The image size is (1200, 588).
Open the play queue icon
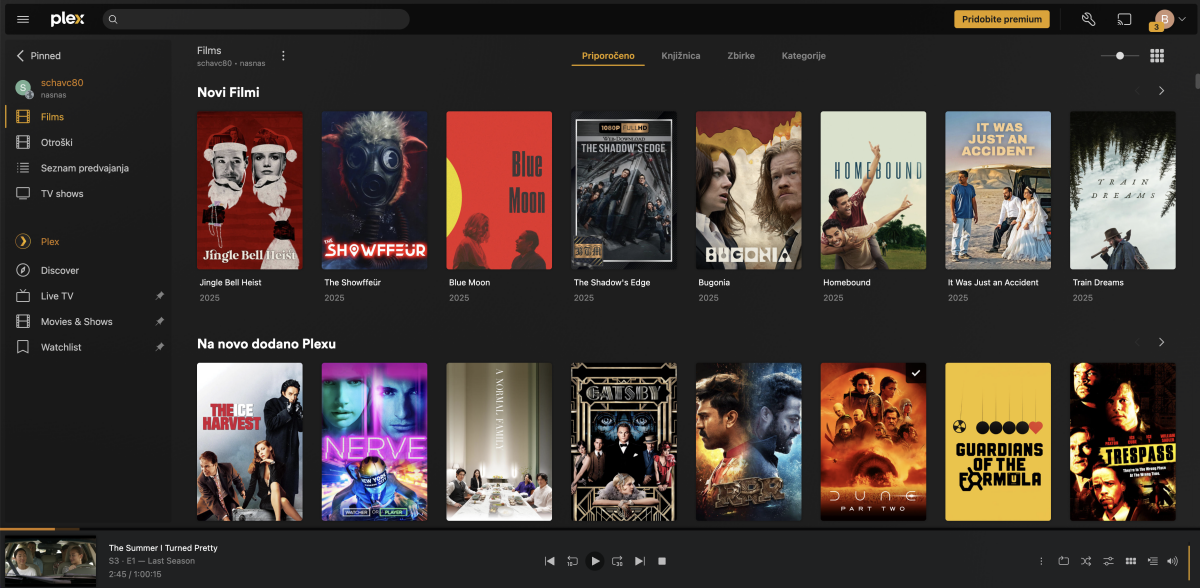tap(1152, 561)
